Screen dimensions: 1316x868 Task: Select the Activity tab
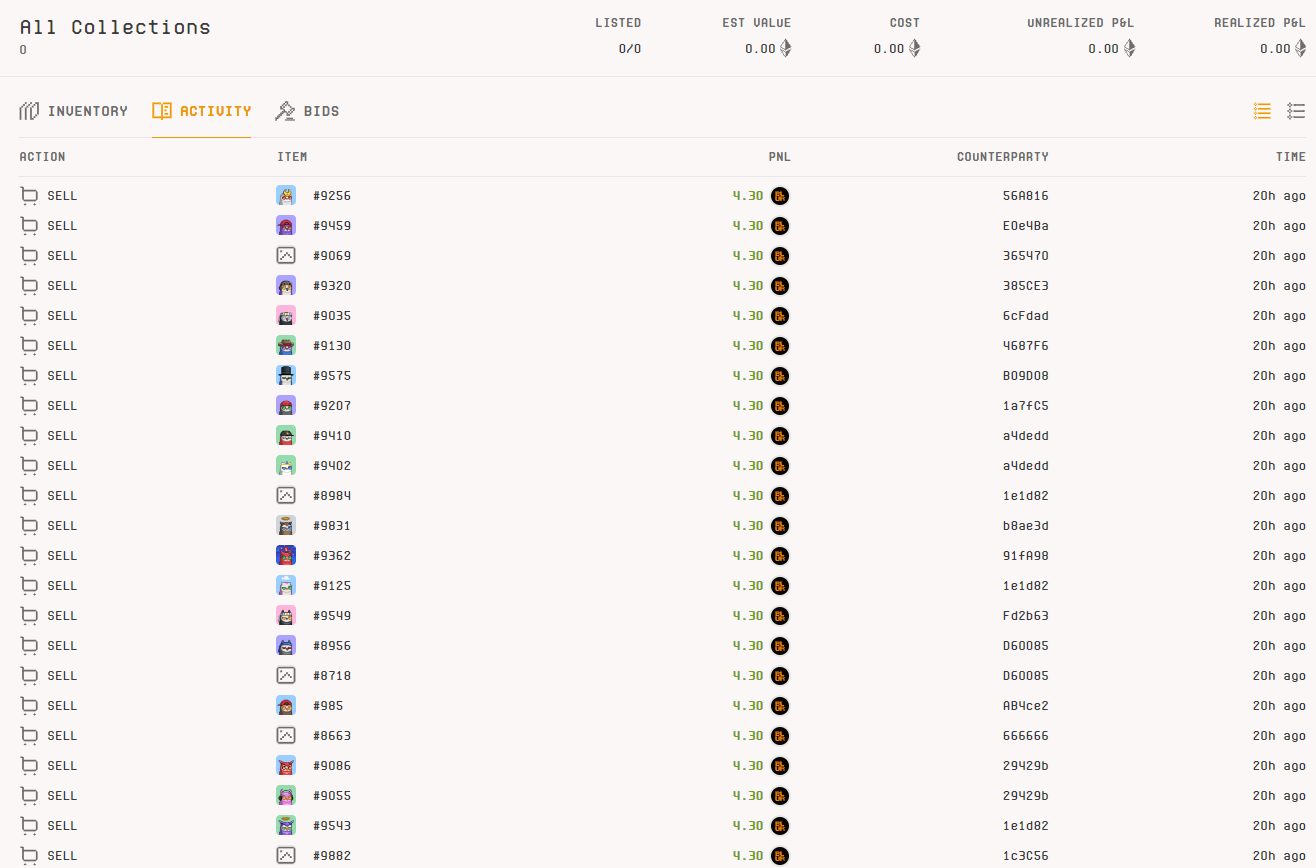[x=201, y=111]
